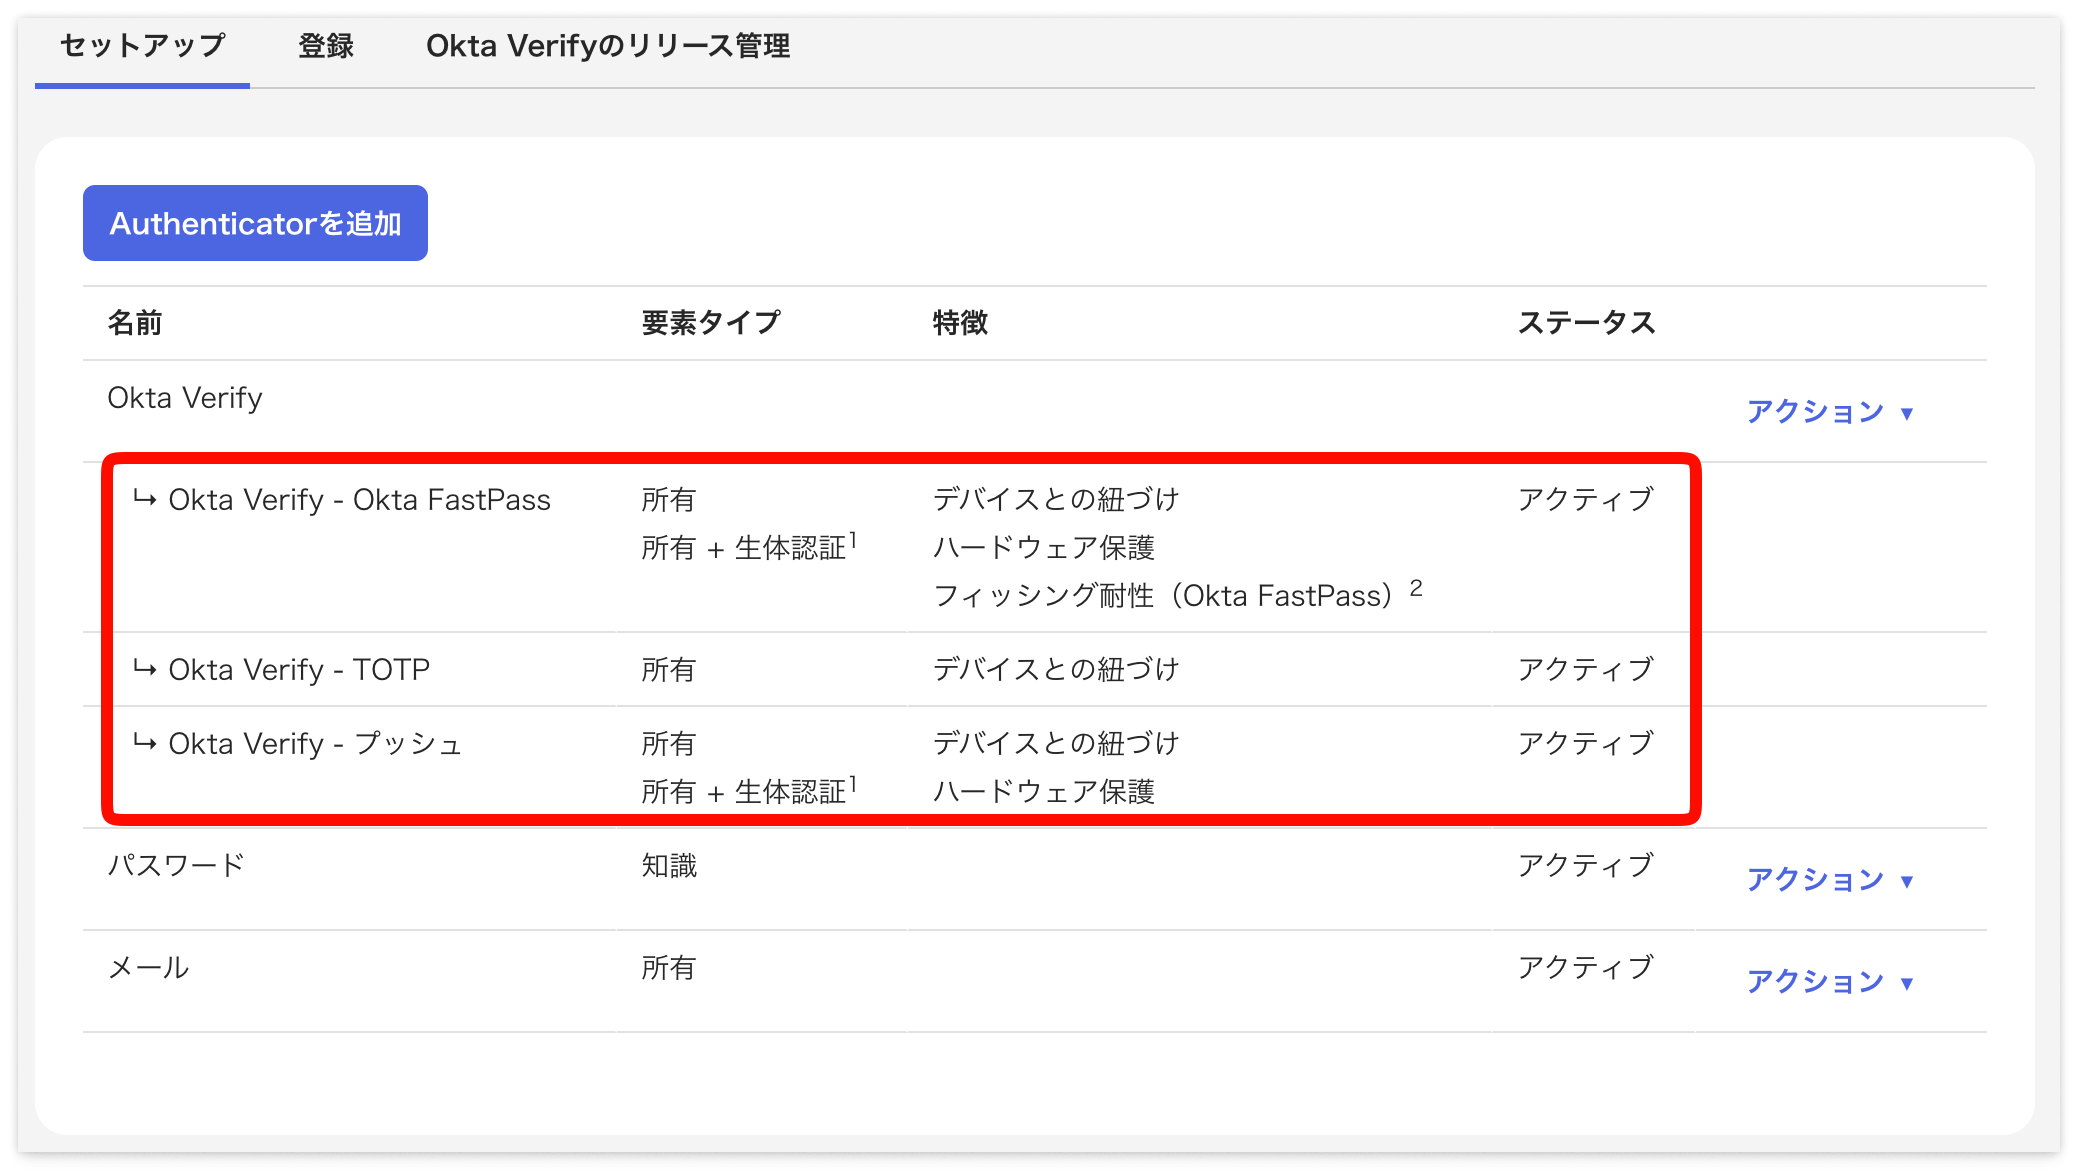
Task: Click the Okta Verify - プッシュ row name
Action: click(x=315, y=744)
